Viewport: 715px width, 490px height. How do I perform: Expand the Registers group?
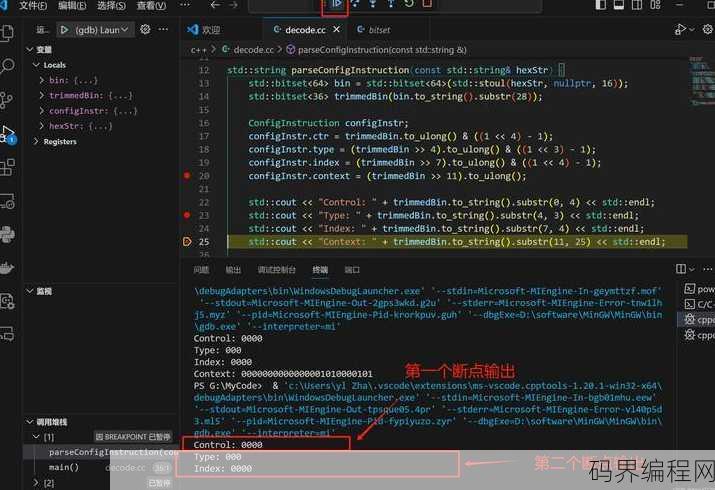[x=36, y=142]
